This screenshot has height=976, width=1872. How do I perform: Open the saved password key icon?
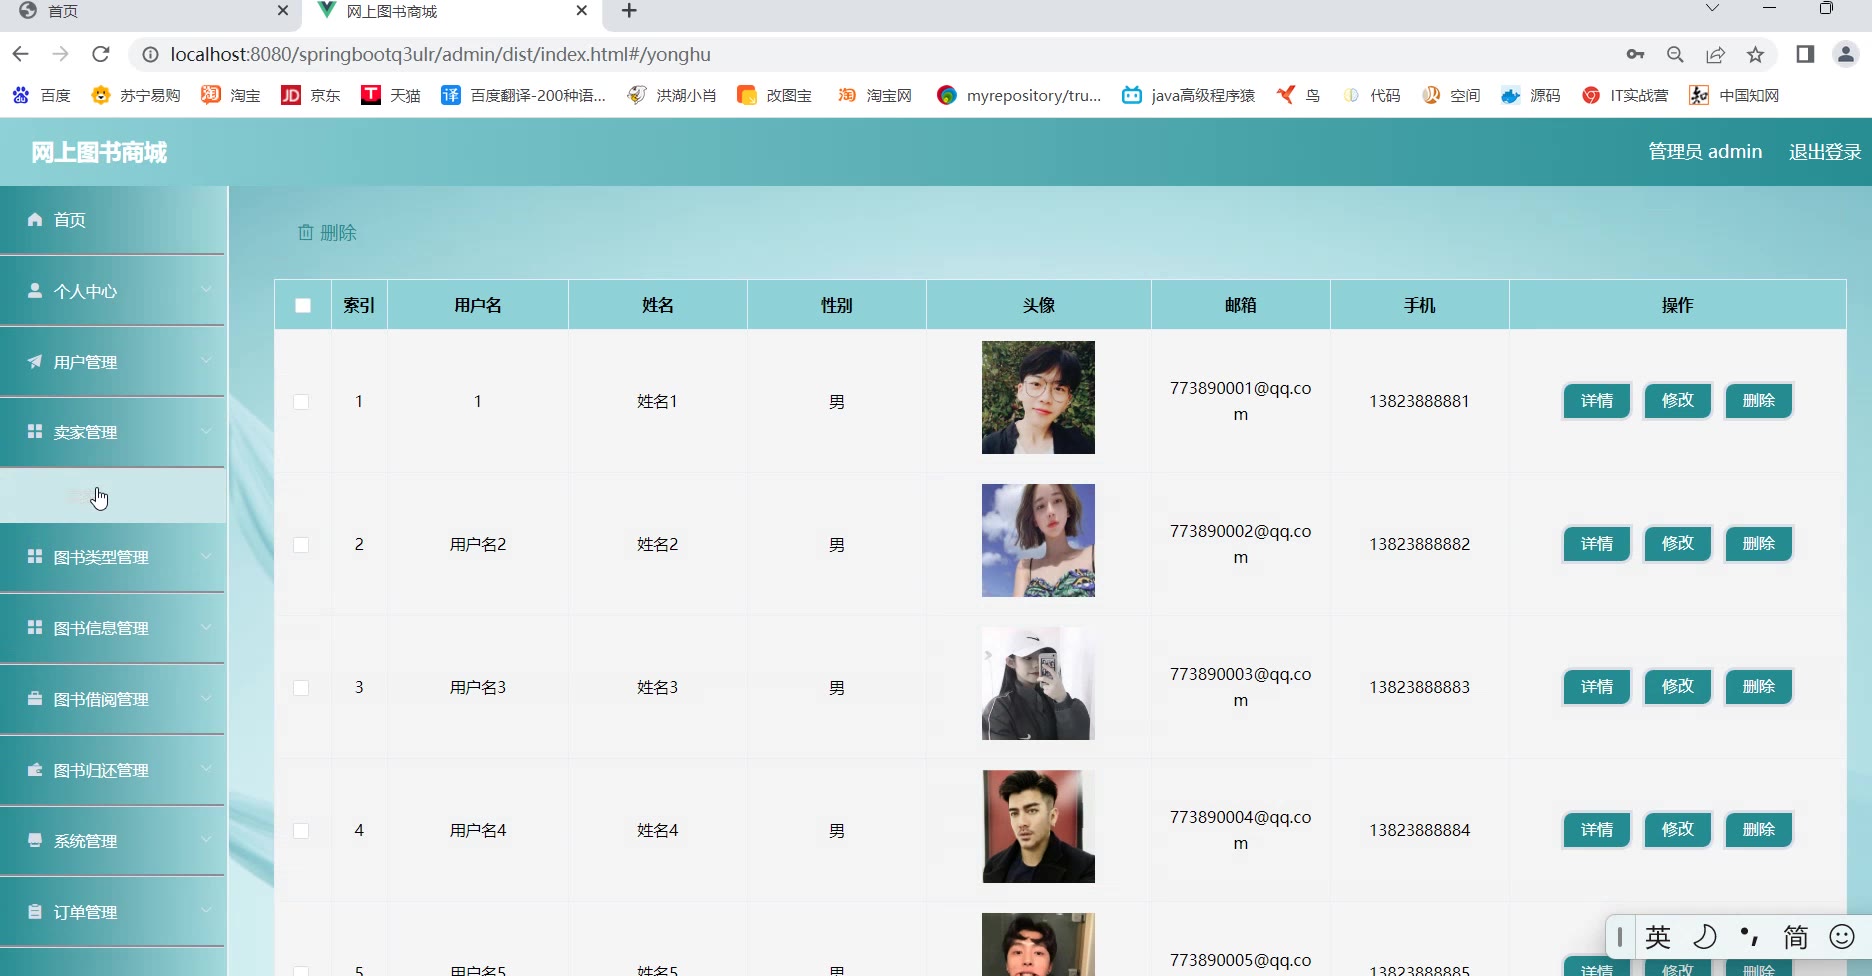click(x=1635, y=54)
